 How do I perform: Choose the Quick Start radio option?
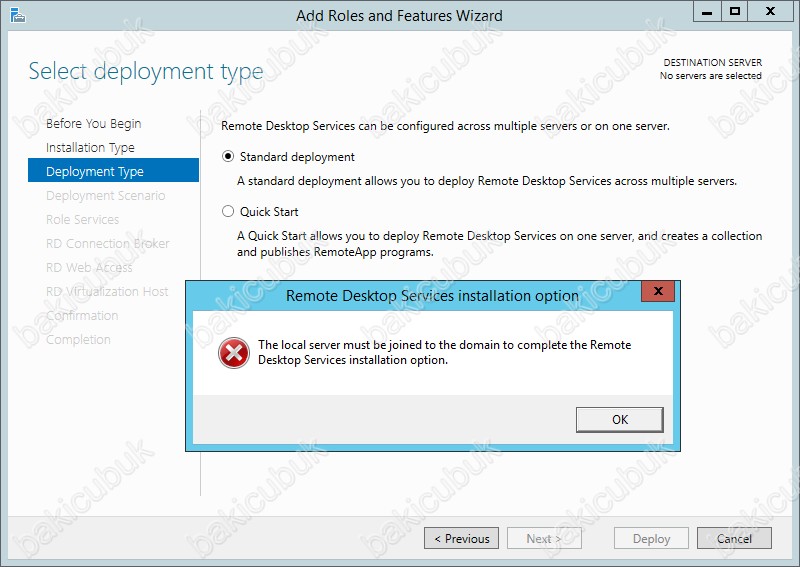228,212
